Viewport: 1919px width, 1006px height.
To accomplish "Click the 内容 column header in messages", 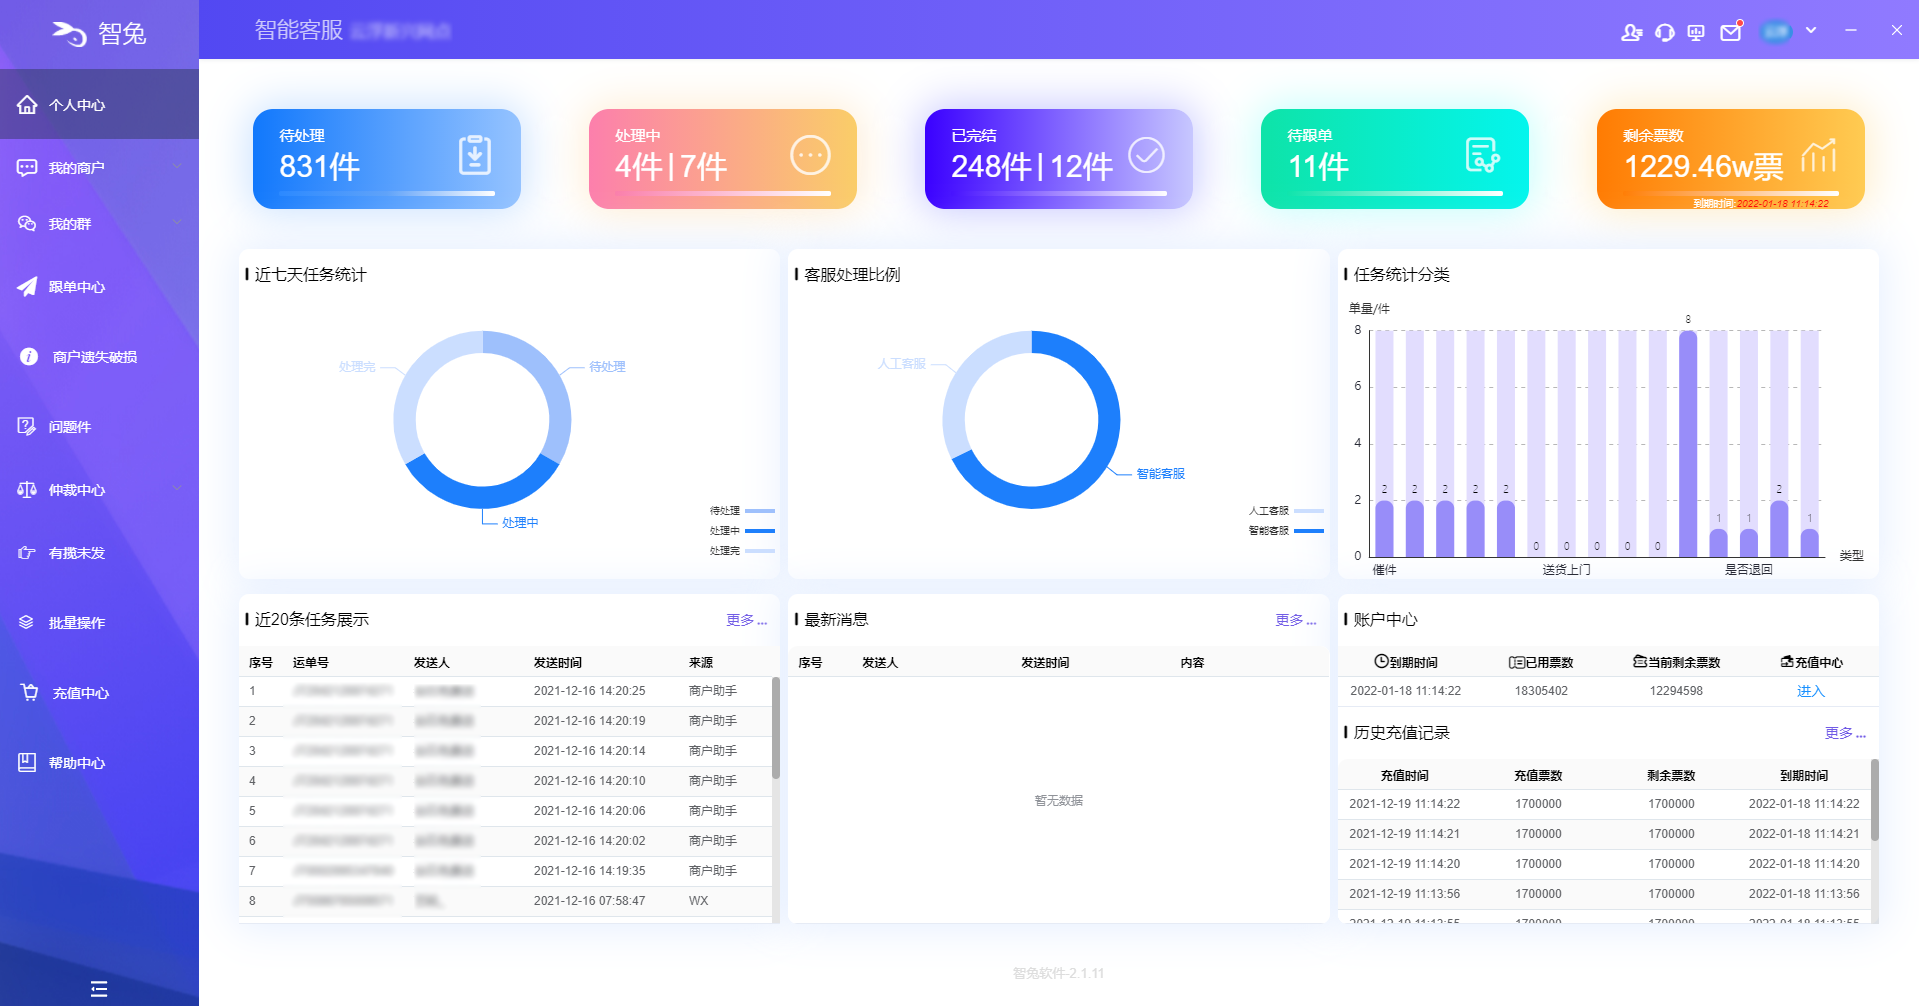I will tap(1192, 663).
